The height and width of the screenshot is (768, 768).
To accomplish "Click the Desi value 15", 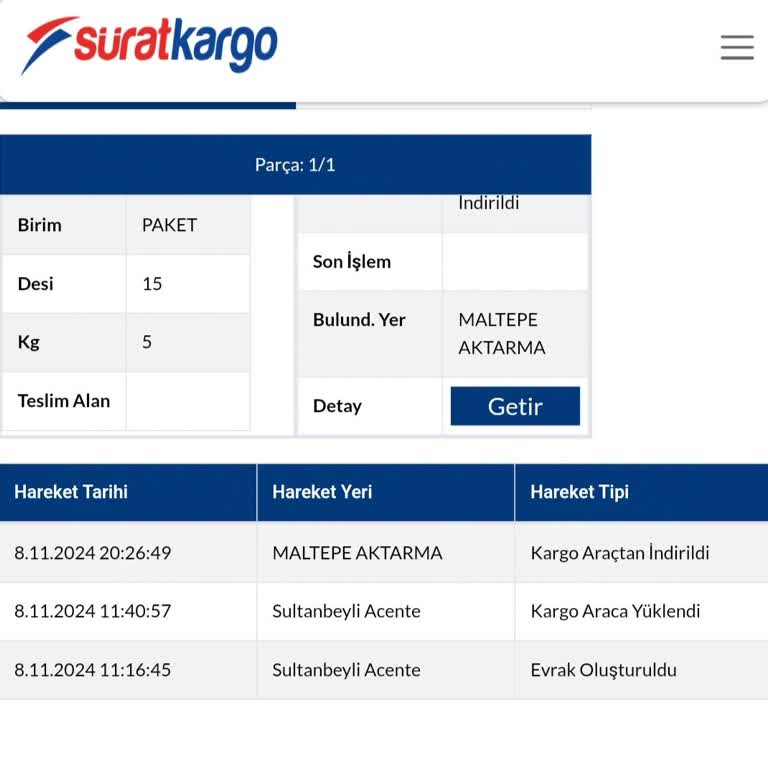I will tap(152, 284).
